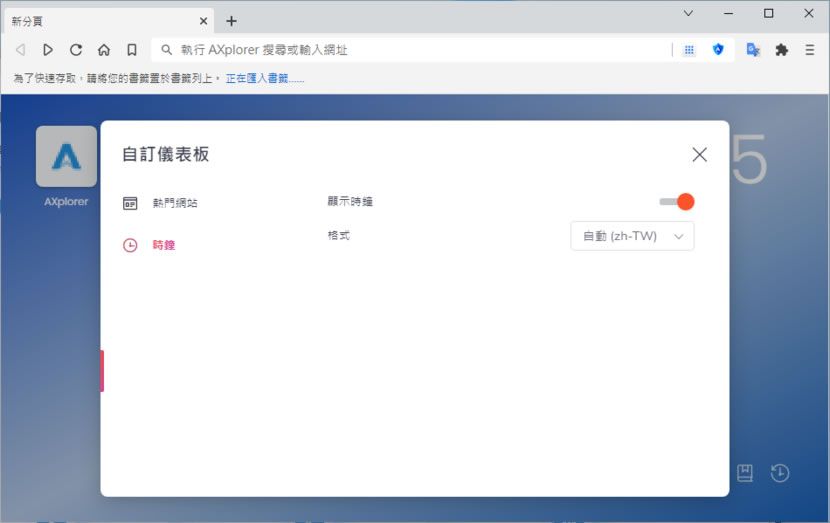
Task: Reload the page with refresh icon
Action: [x=76, y=50]
